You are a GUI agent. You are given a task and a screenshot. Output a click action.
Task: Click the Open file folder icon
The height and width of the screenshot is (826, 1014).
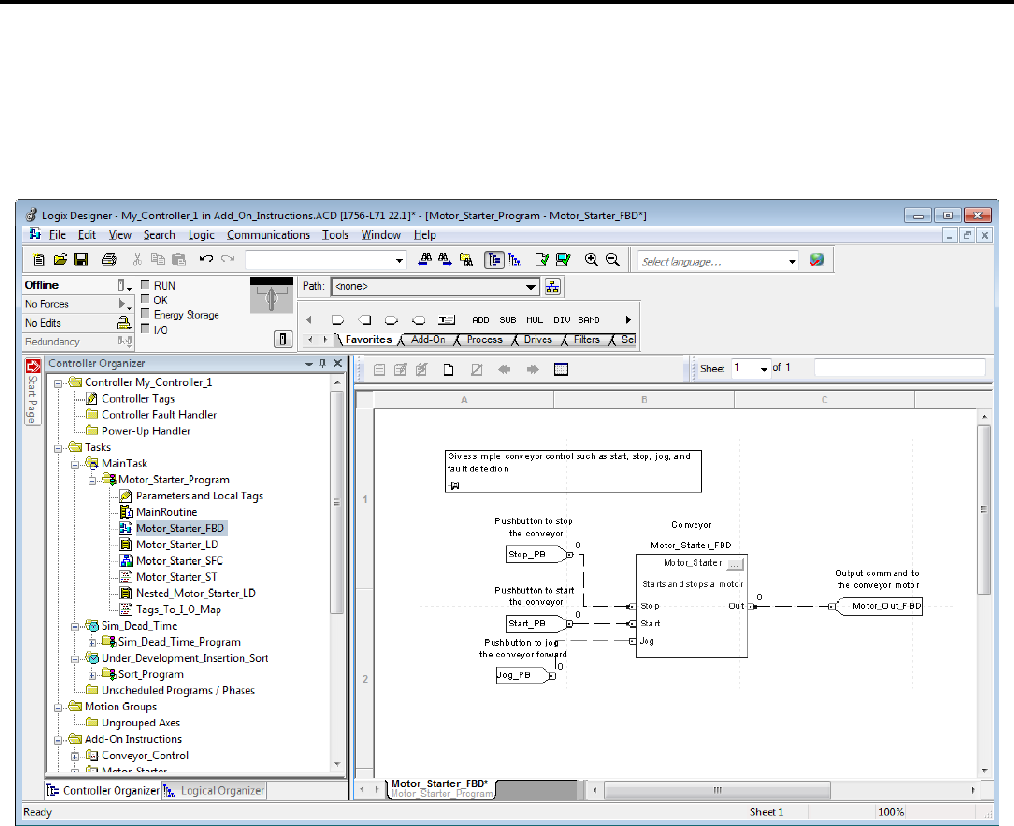pos(60,260)
